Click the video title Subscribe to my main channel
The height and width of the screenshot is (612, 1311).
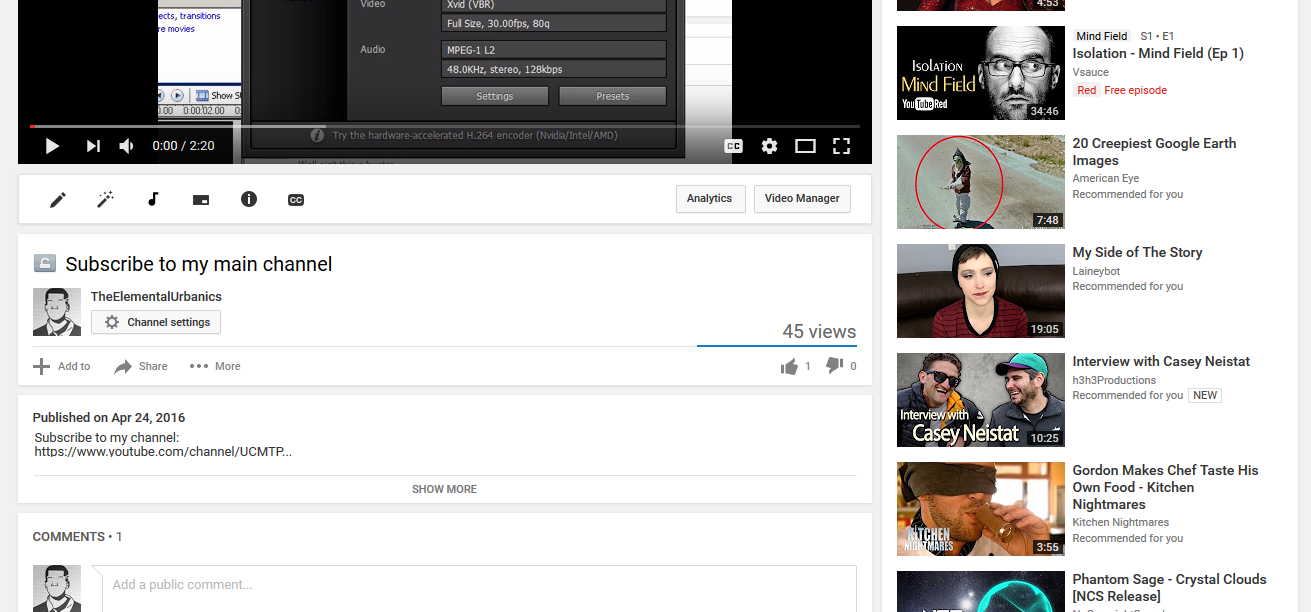click(199, 264)
